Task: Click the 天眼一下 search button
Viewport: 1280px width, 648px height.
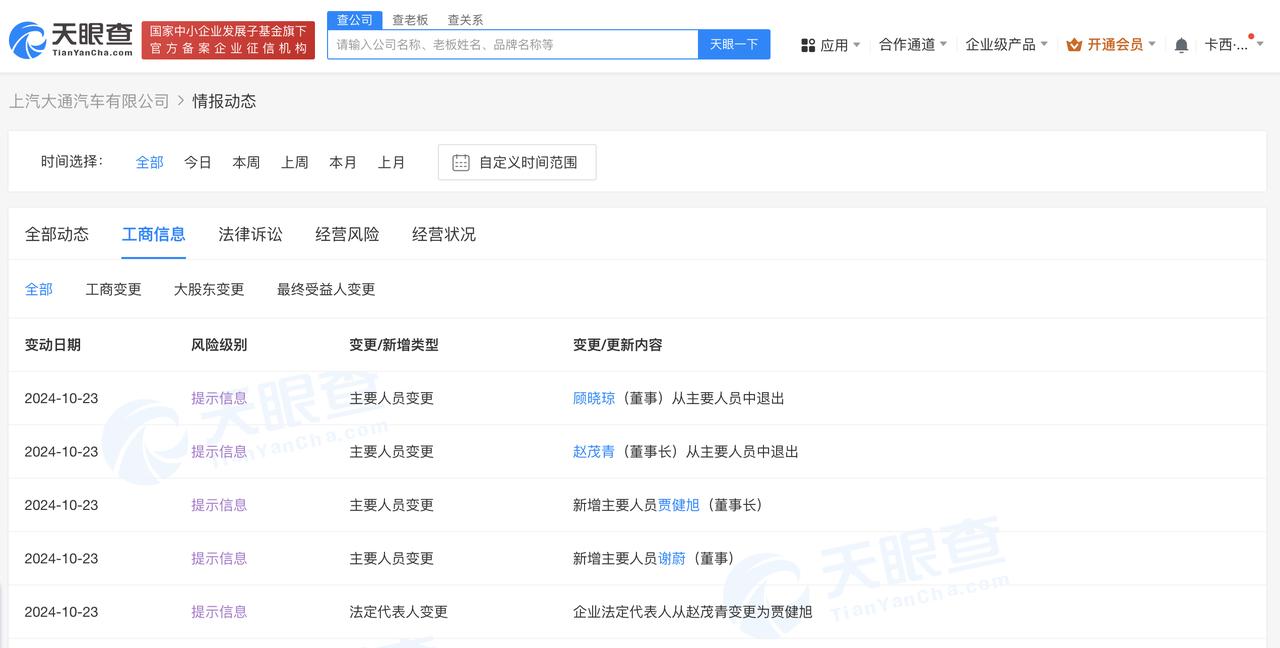Action: tap(734, 45)
